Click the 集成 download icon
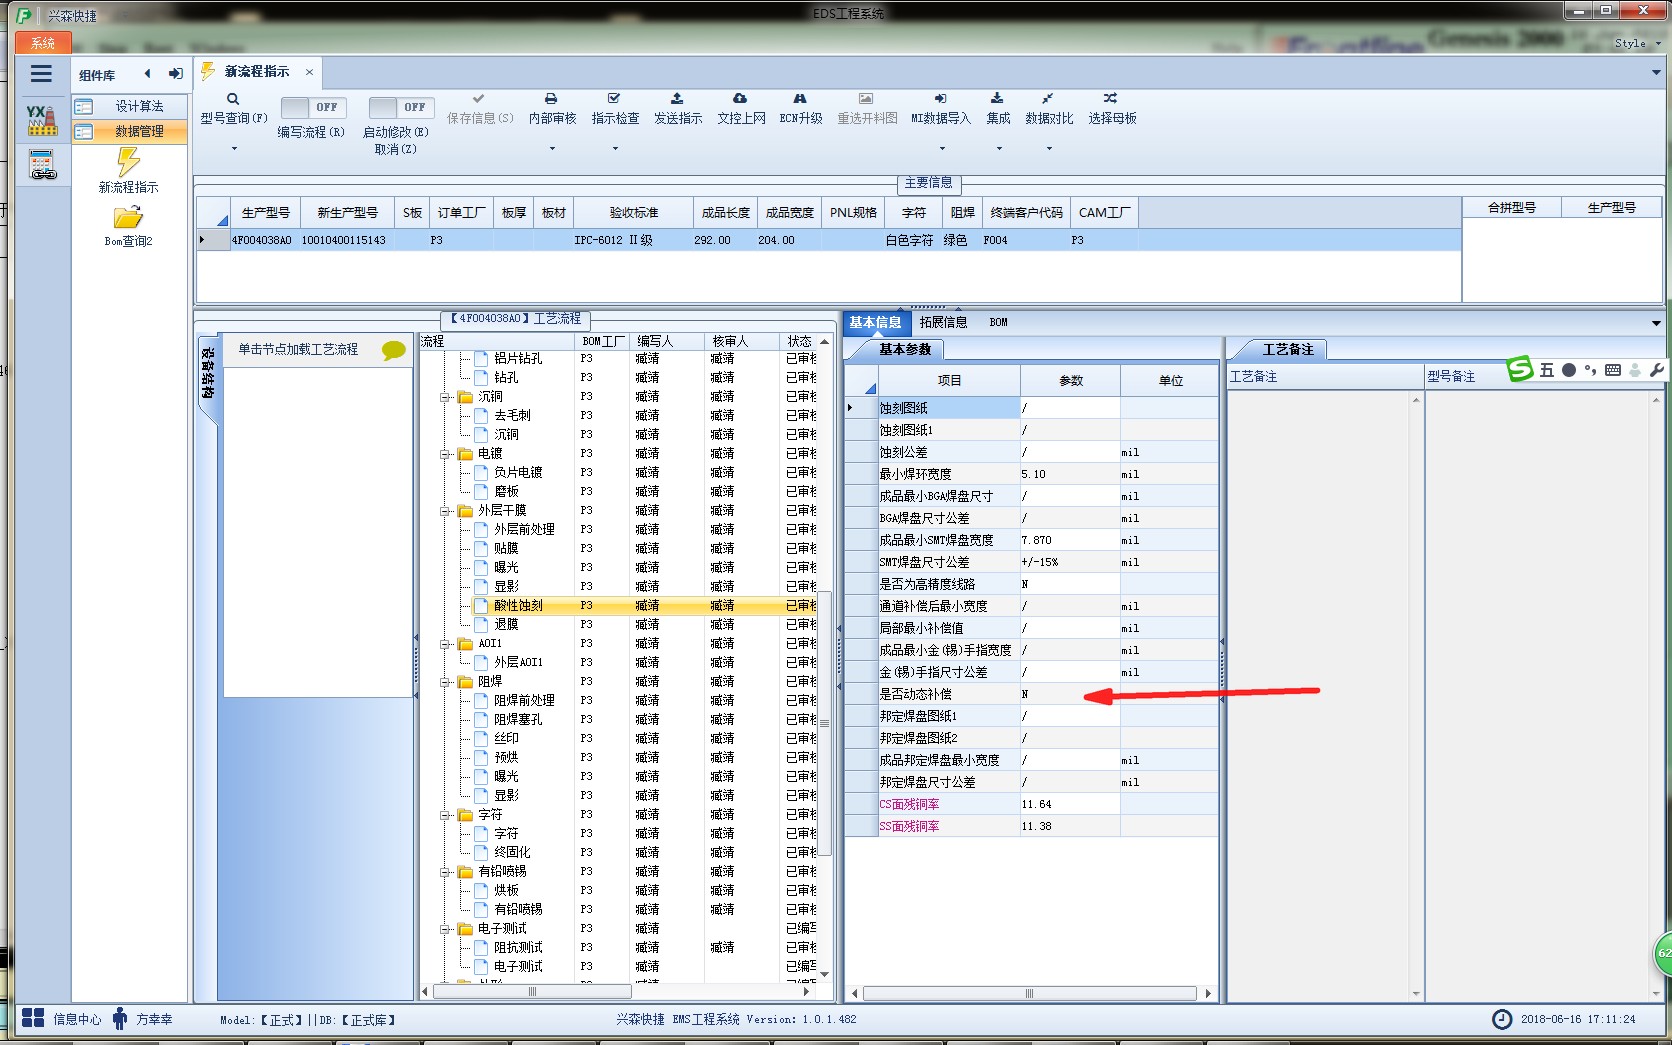 (997, 98)
